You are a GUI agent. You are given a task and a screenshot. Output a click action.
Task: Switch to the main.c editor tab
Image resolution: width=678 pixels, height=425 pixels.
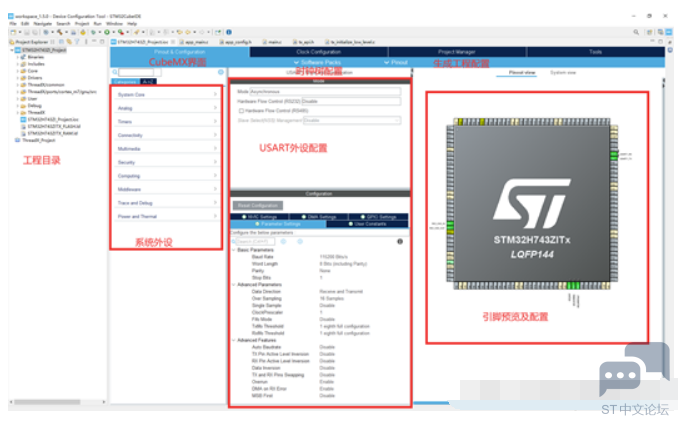(272, 42)
